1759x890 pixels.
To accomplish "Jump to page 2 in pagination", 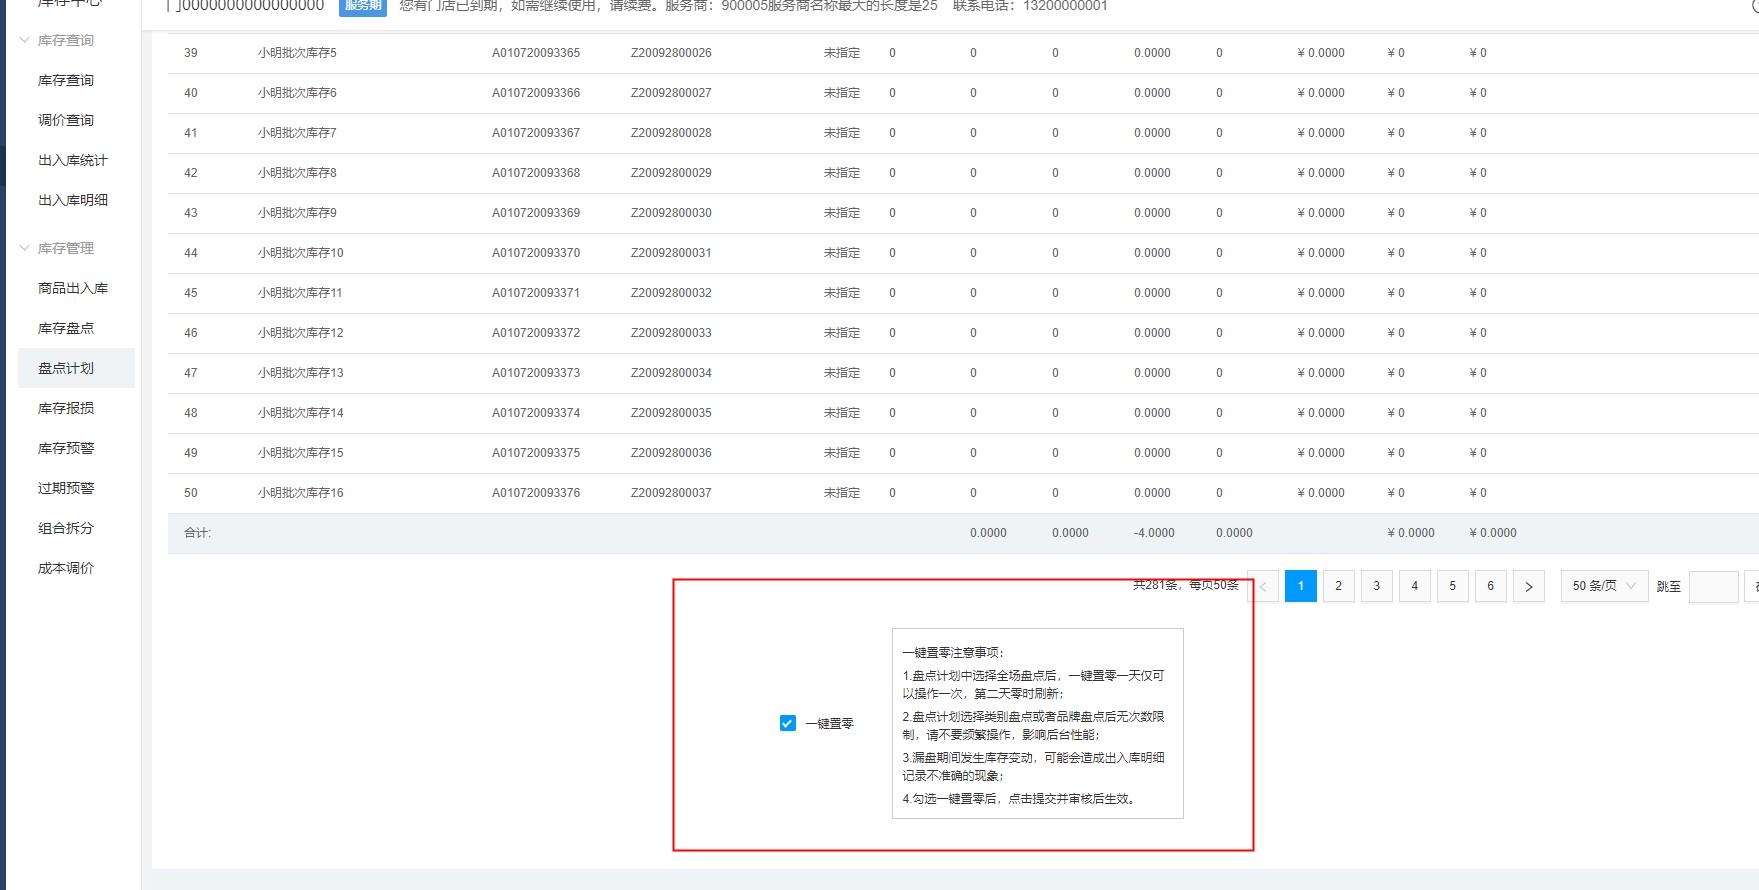I will [1338, 586].
